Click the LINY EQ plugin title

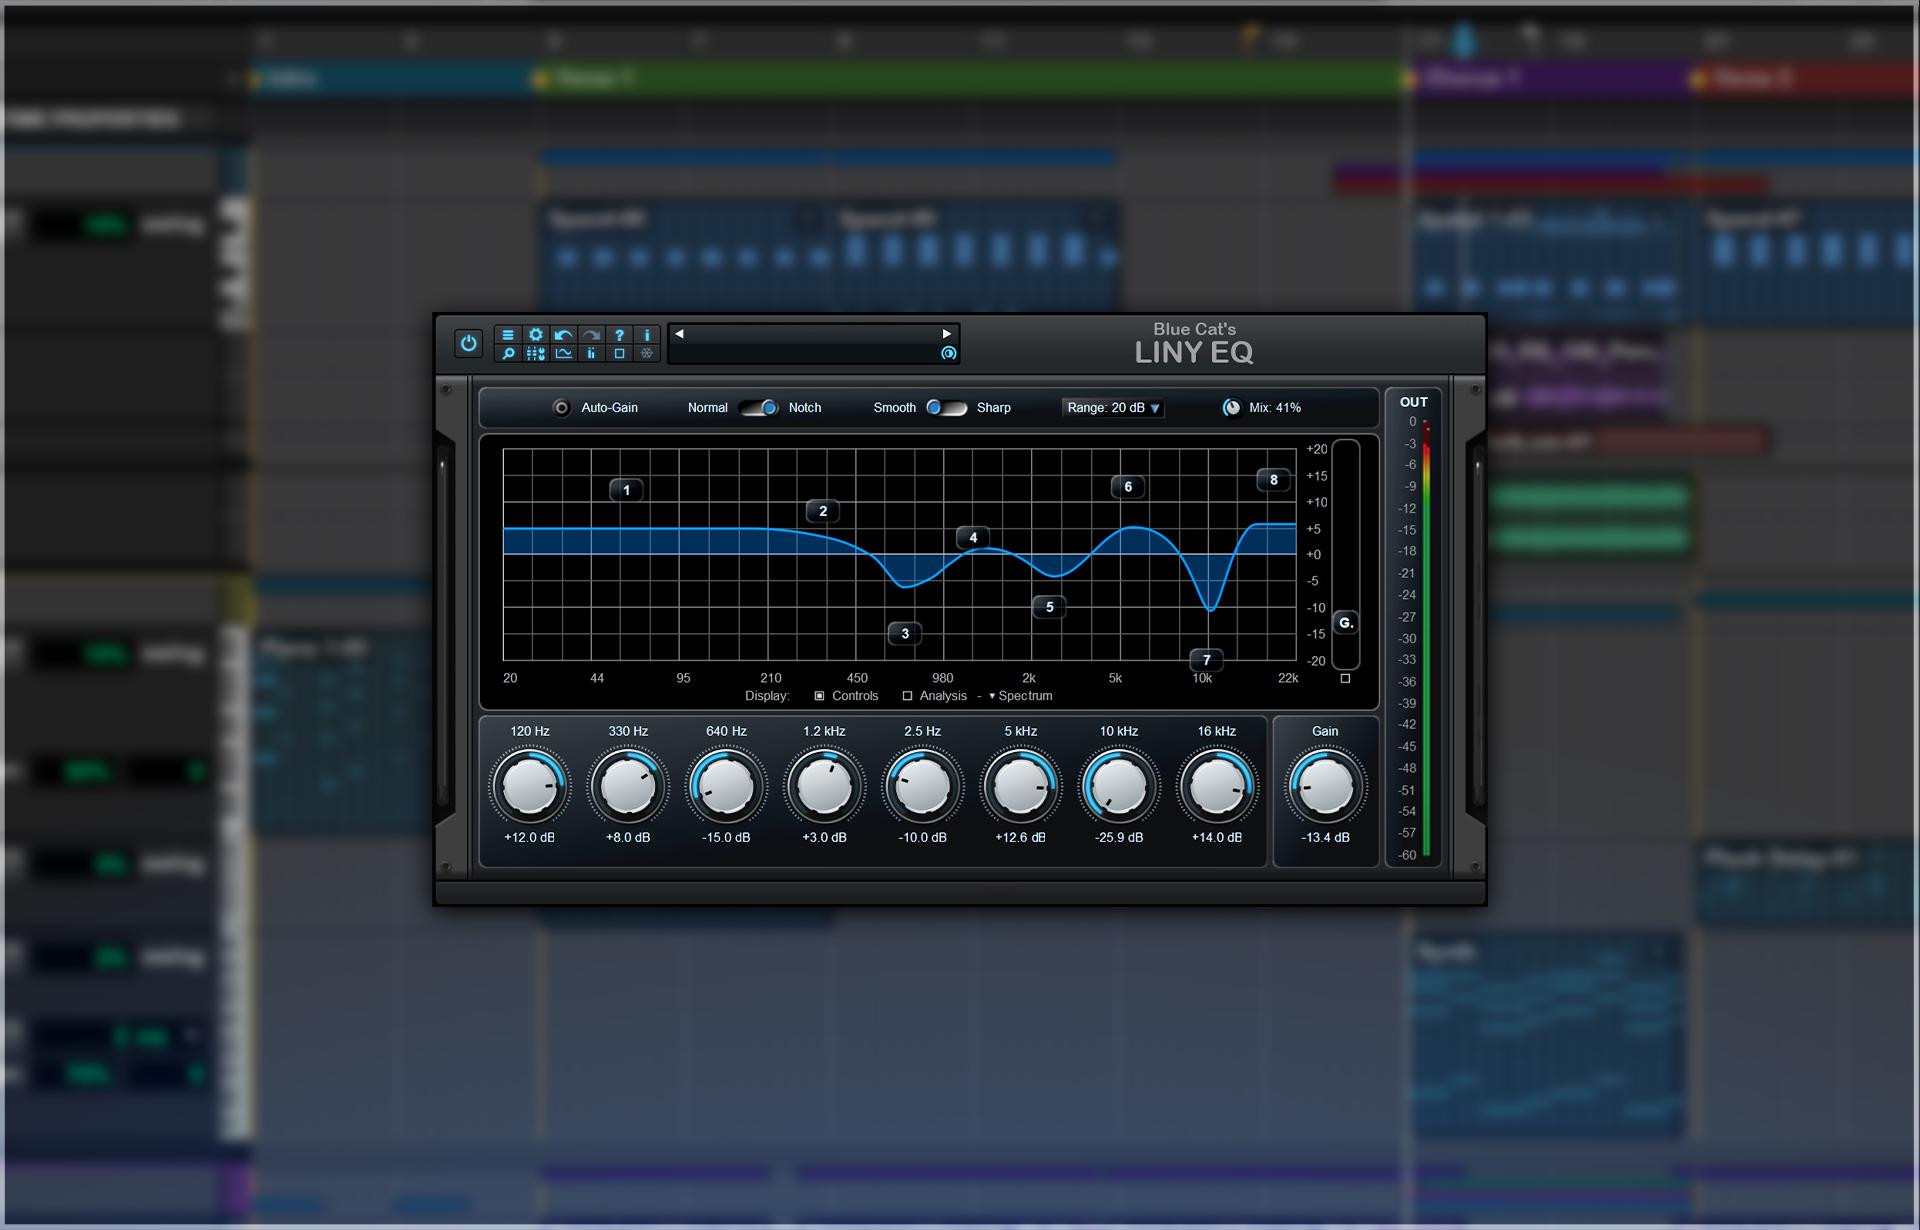click(x=1194, y=352)
